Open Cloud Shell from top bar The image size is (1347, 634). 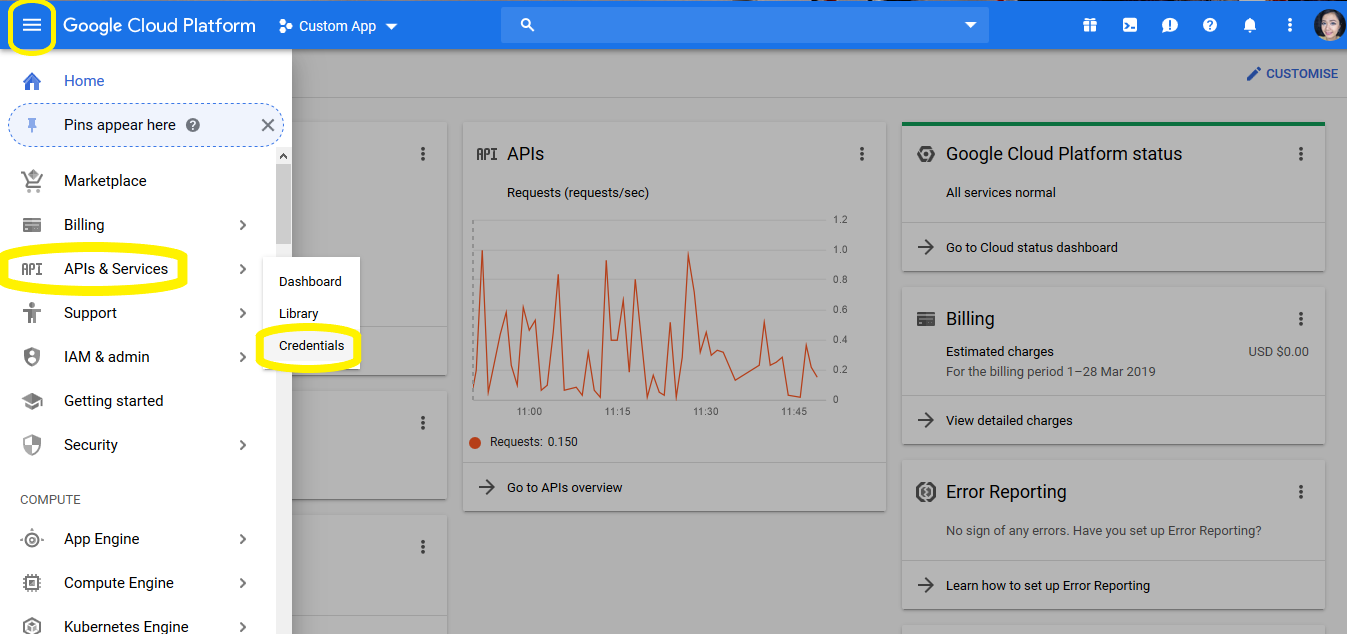click(1129, 25)
